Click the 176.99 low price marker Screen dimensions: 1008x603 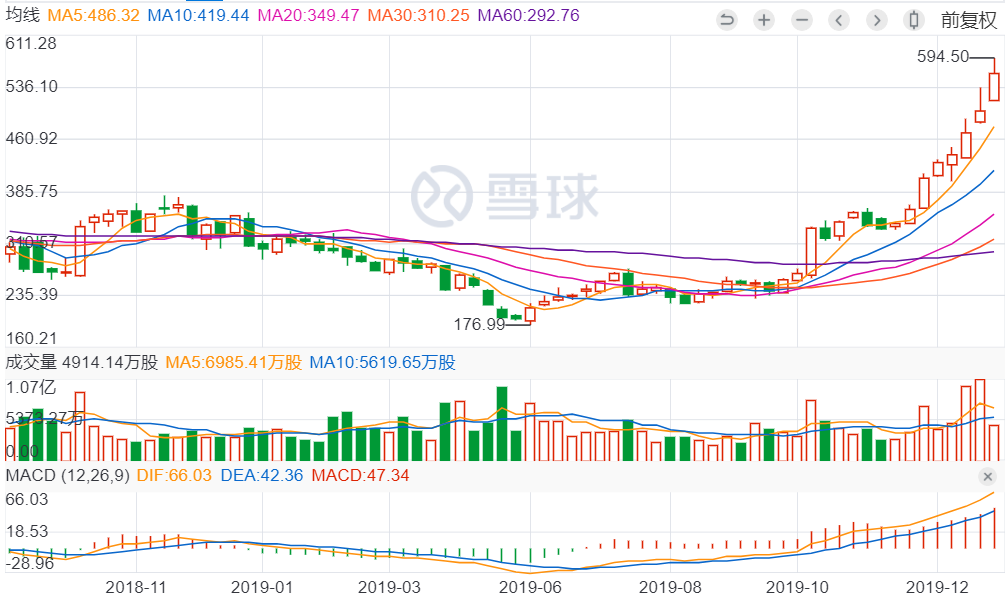click(x=480, y=325)
